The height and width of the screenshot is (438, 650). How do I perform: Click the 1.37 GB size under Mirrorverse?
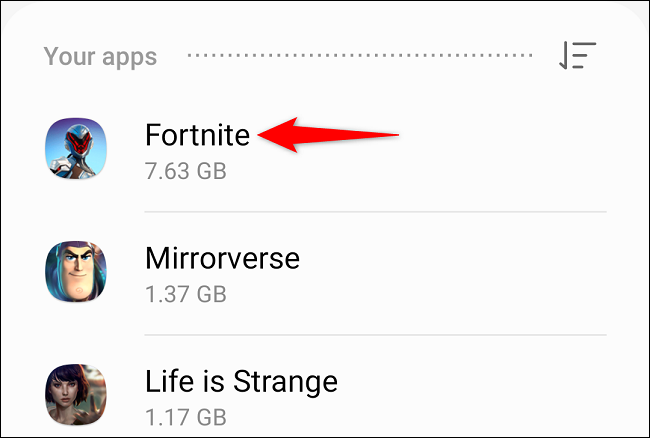(186, 294)
